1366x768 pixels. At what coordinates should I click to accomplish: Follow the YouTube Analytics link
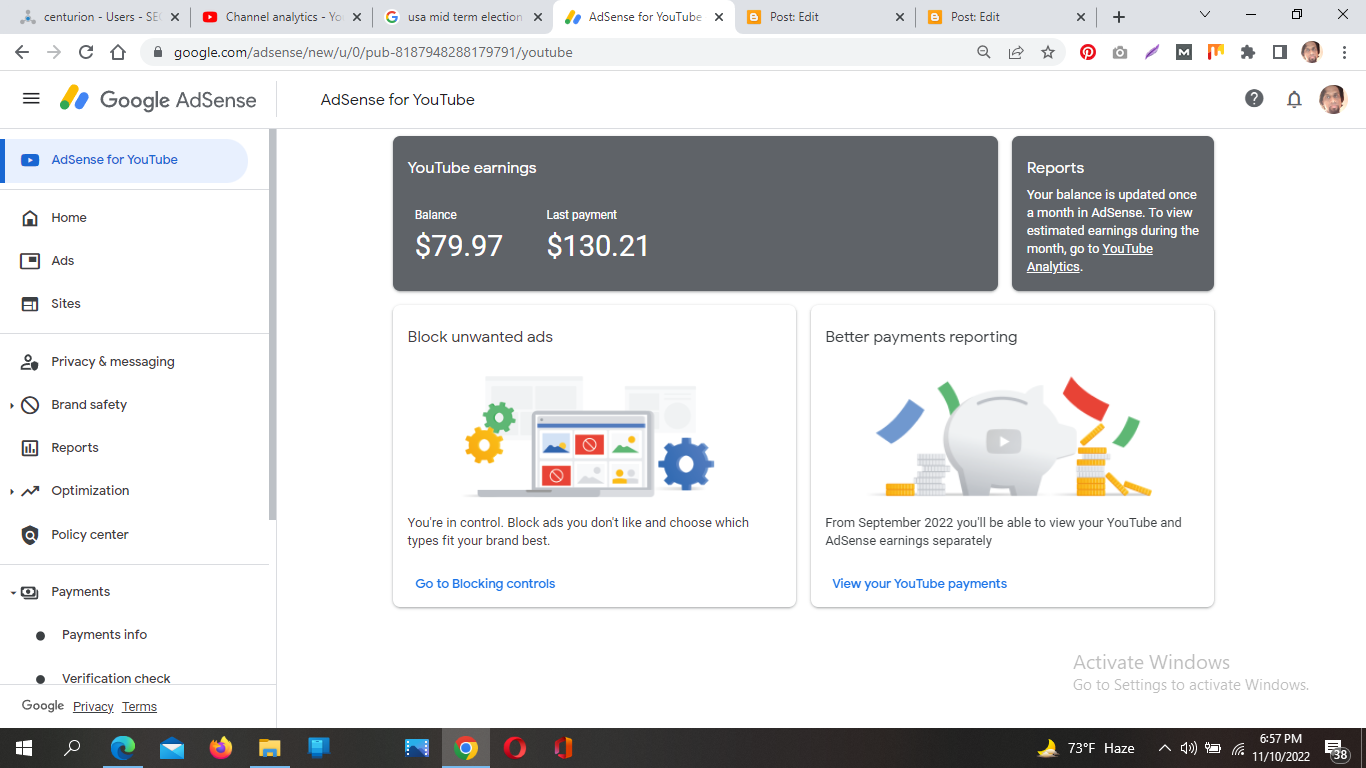(x=1090, y=258)
